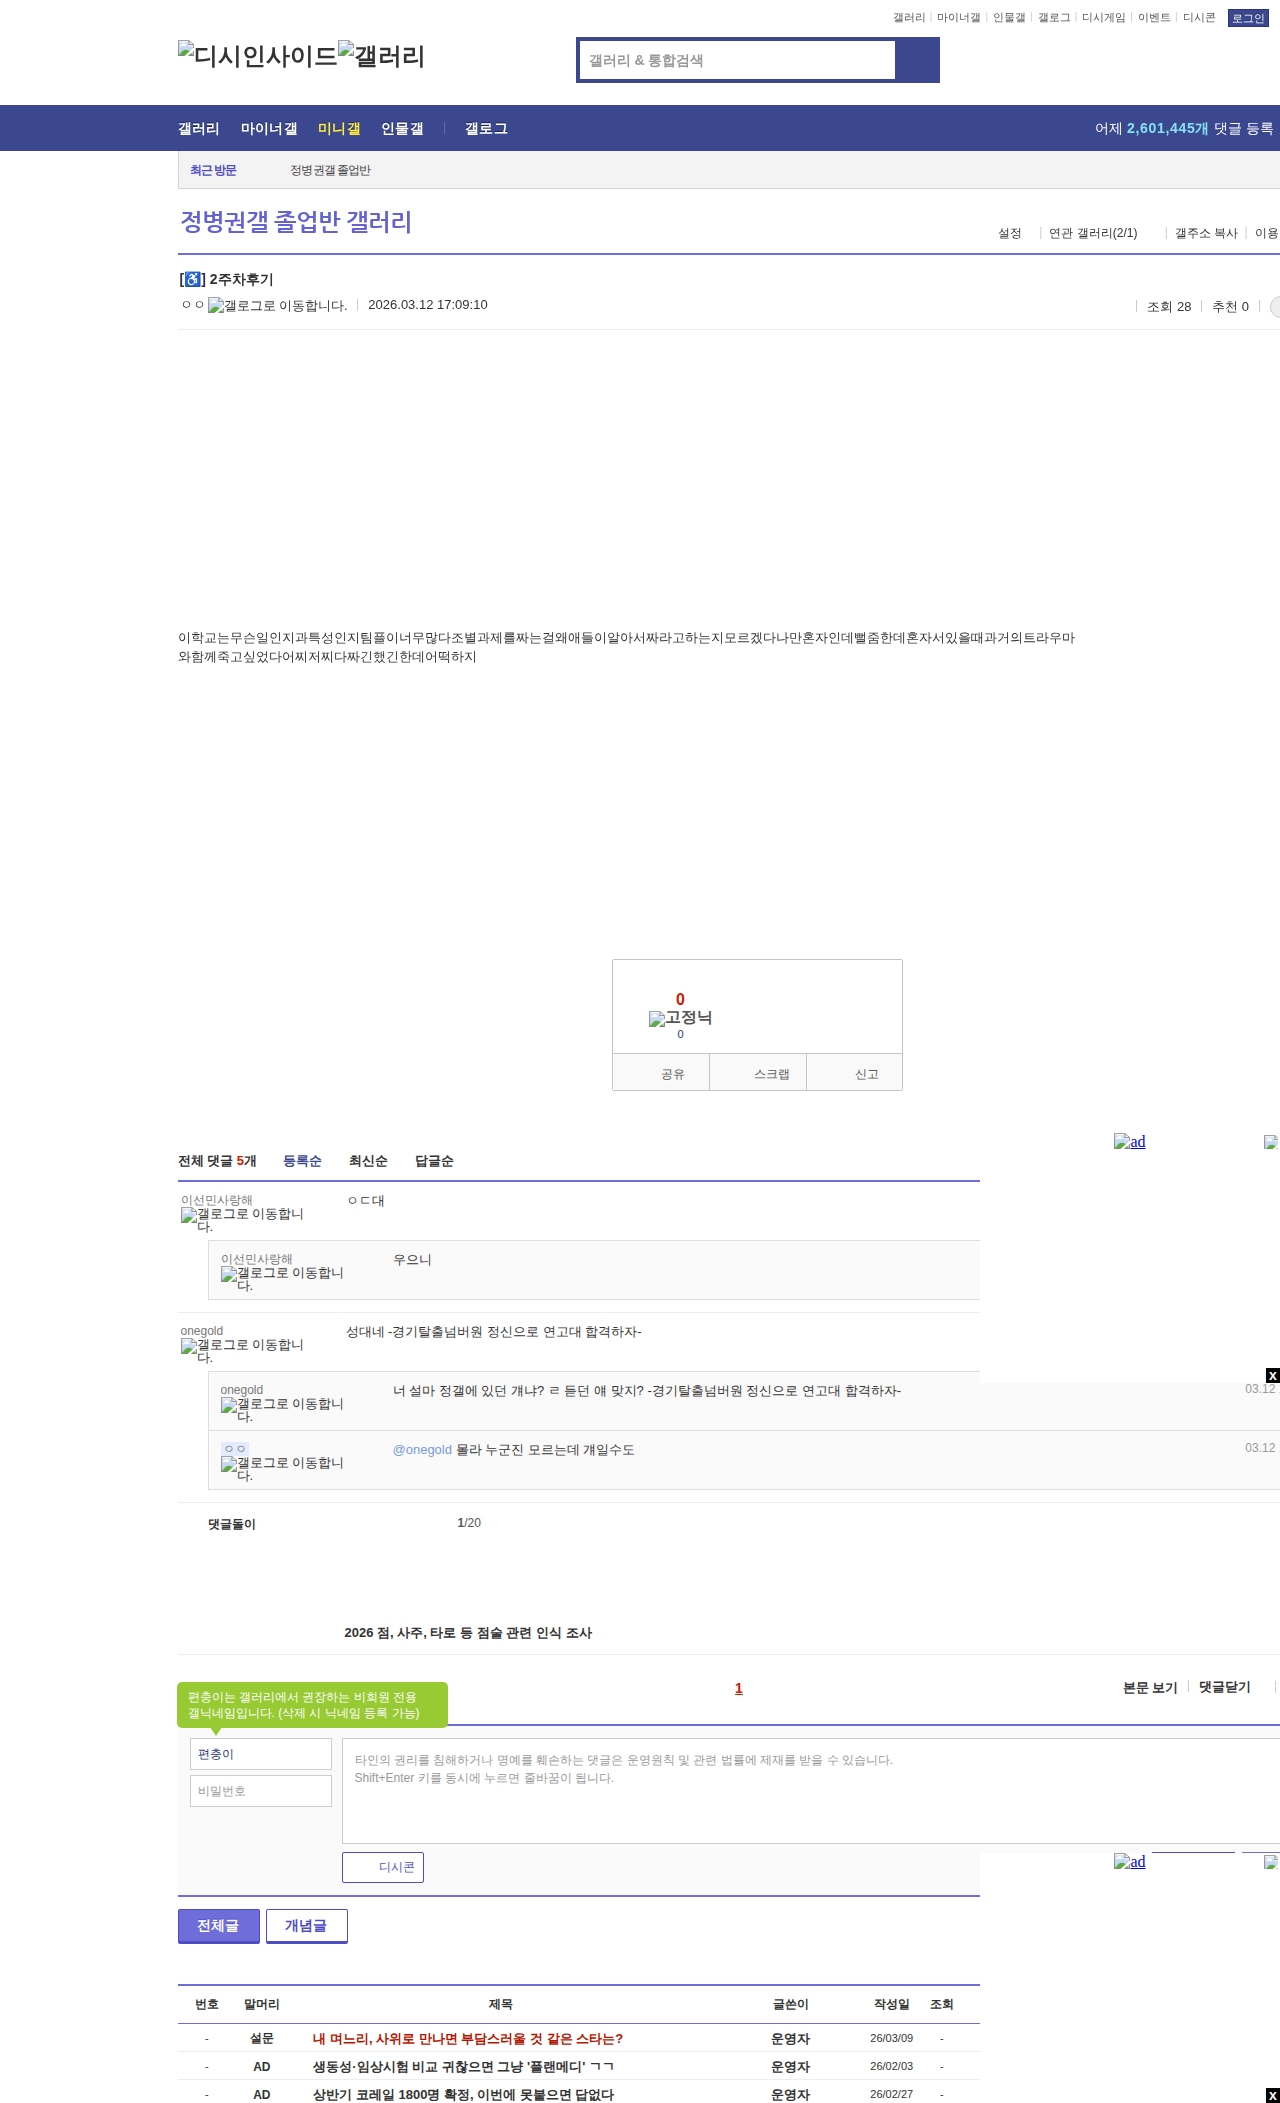1280x2103 pixels.
Task: Switch to the 개념글 tab
Action: coord(307,1926)
